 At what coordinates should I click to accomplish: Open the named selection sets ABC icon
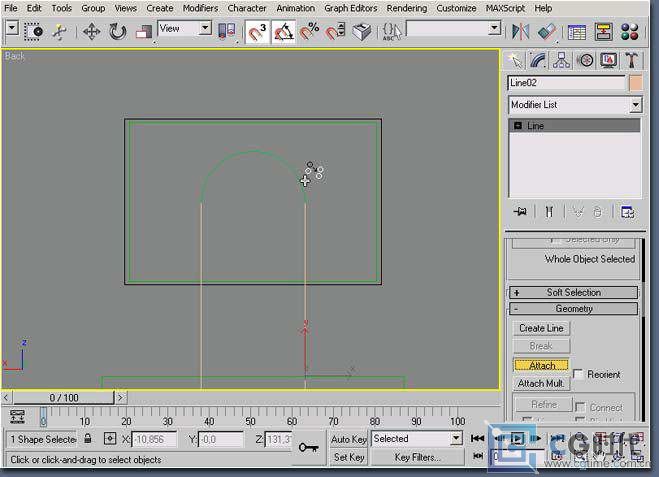click(x=392, y=32)
